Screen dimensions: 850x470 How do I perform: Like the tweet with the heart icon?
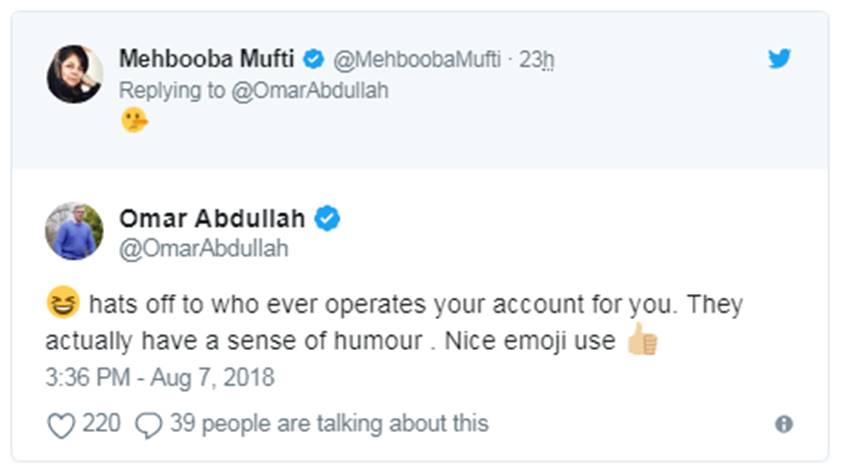click(61, 425)
